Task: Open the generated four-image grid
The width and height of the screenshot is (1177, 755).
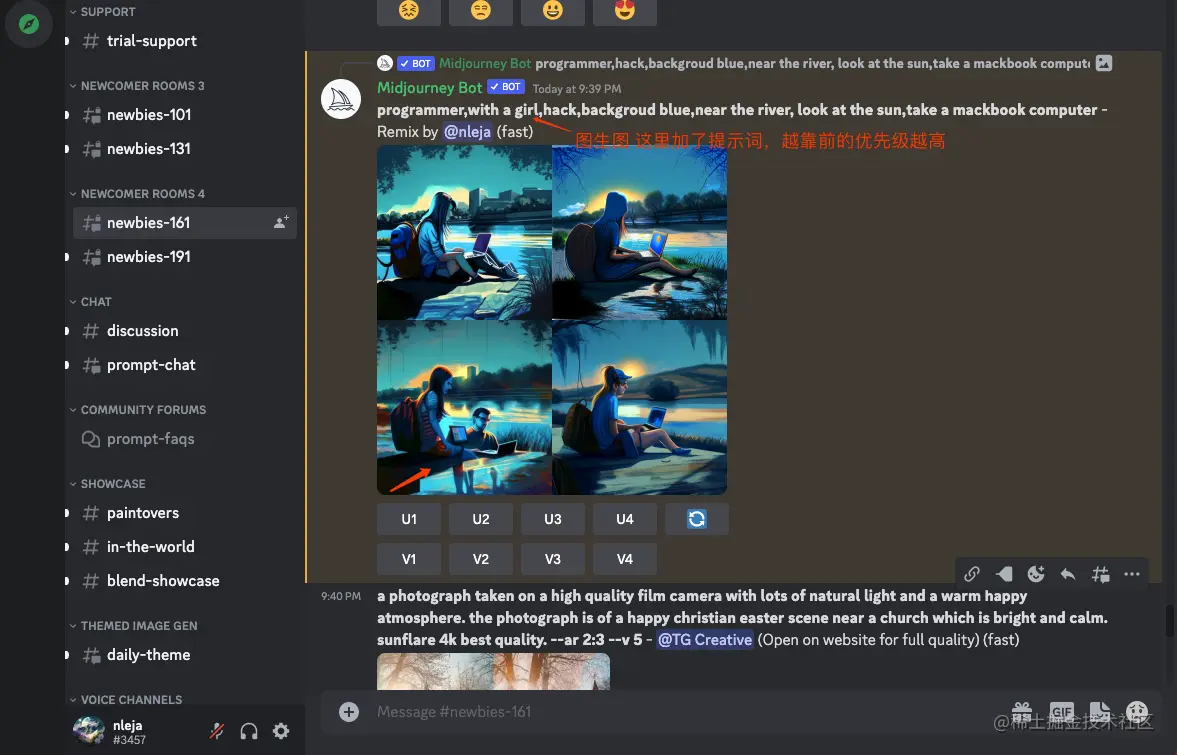Action: pos(552,320)
